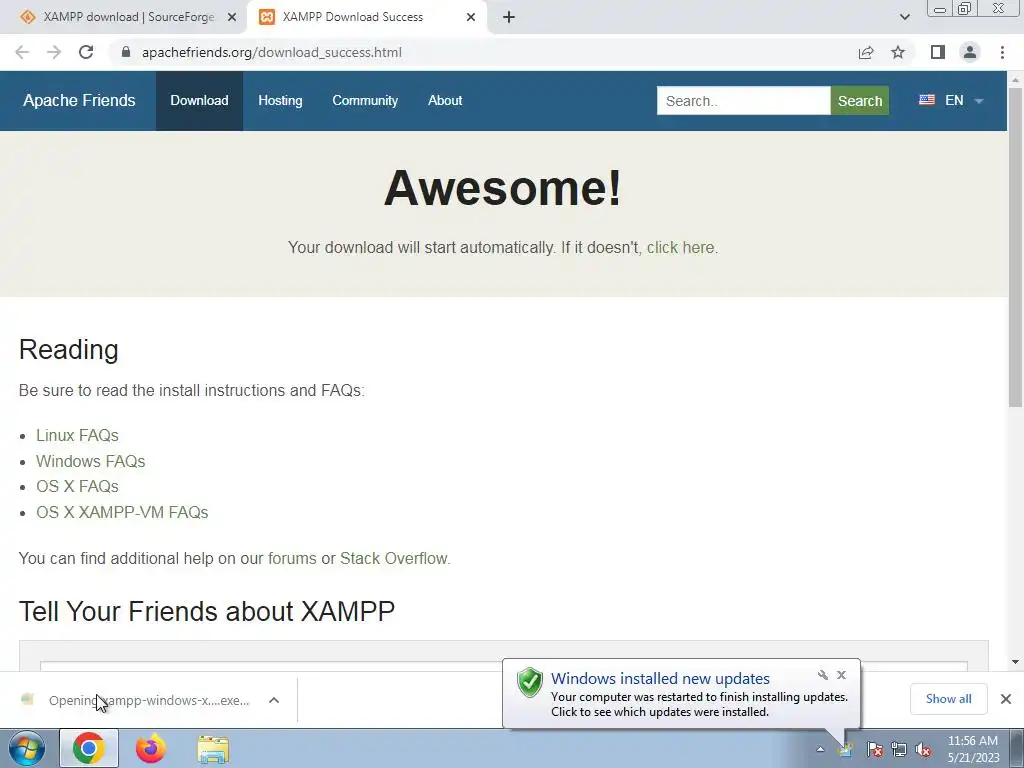Click the URL in the address bar
Viewport: 1024px width, 768px height.
(x=272, y=52)
